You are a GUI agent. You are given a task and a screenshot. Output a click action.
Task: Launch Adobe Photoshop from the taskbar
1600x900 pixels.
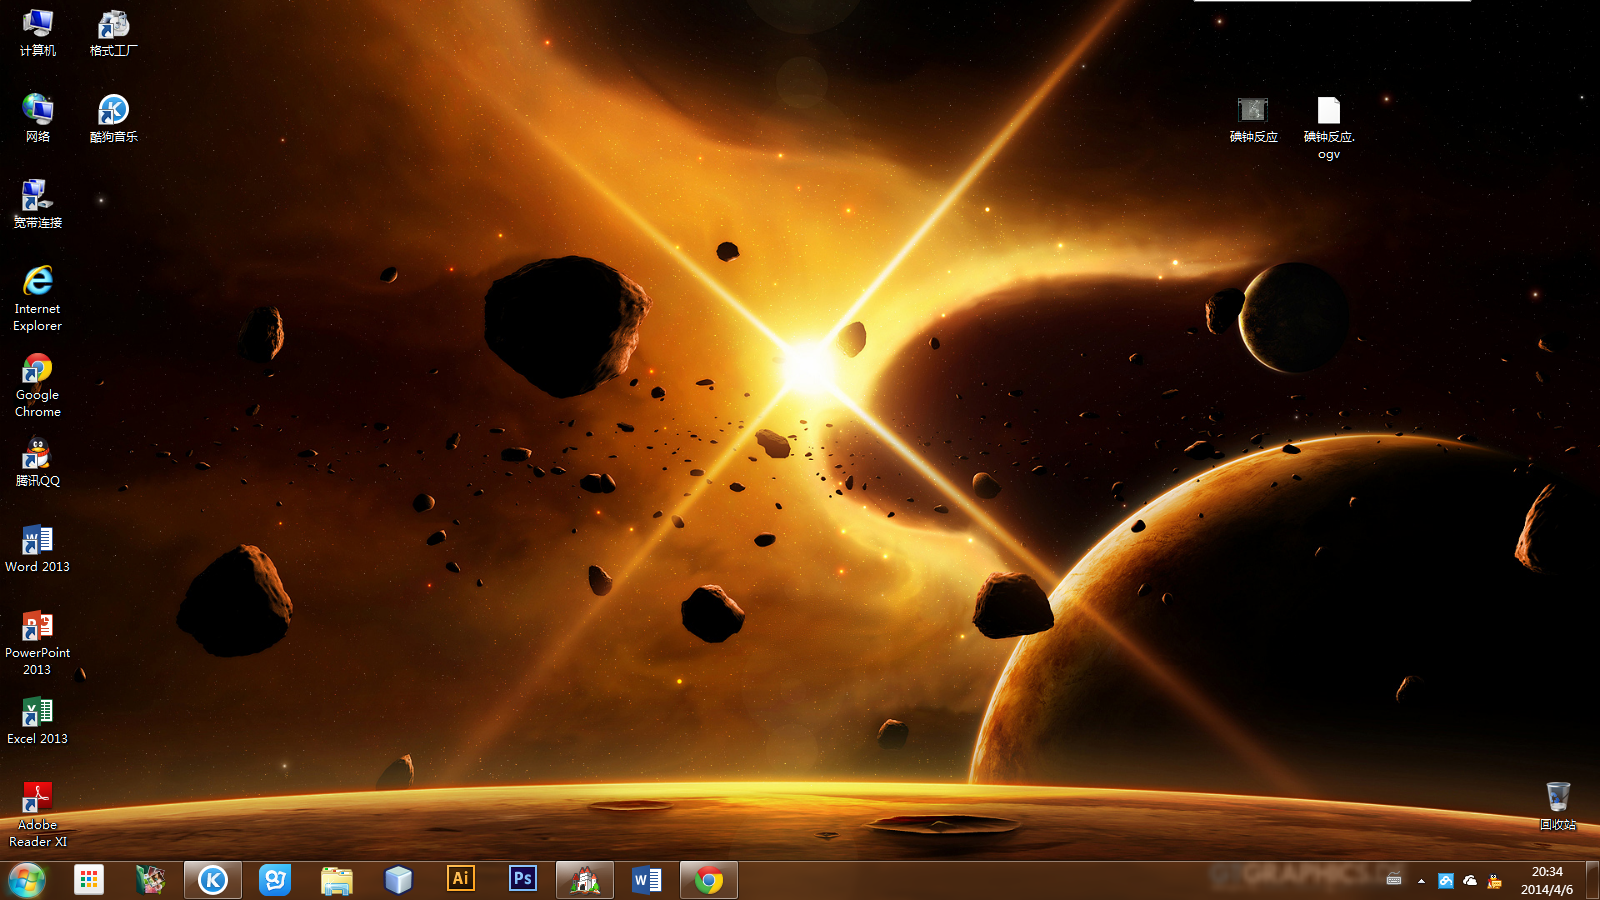(x=523, y=879)
